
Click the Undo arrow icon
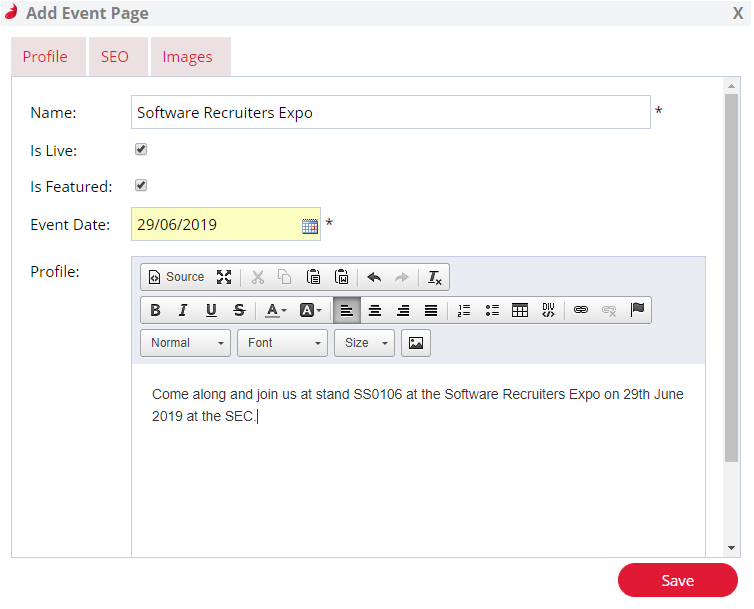(374, 277)
